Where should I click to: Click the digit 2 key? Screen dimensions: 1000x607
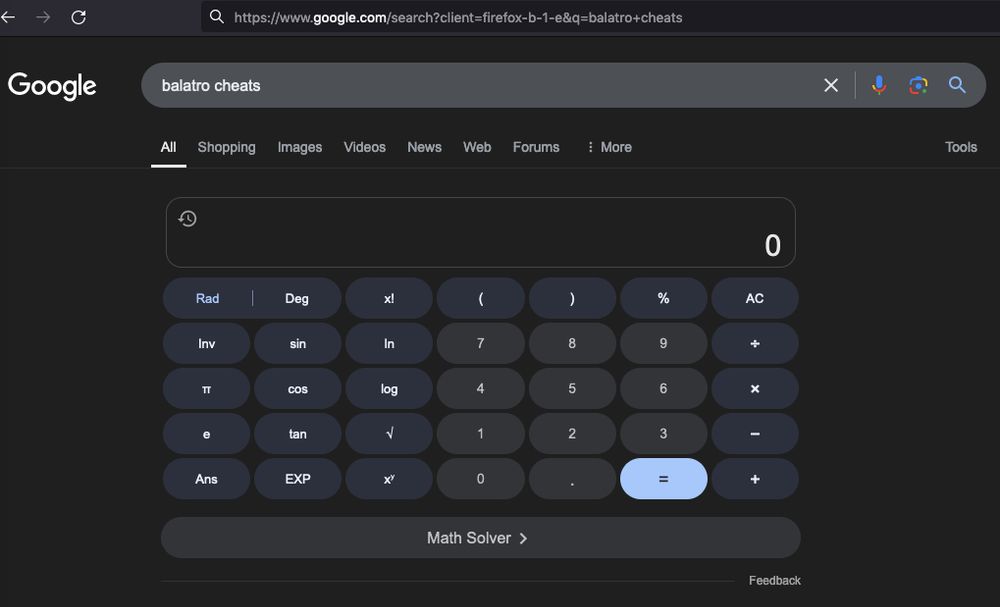pyautogui.click(x=572, y=434)
